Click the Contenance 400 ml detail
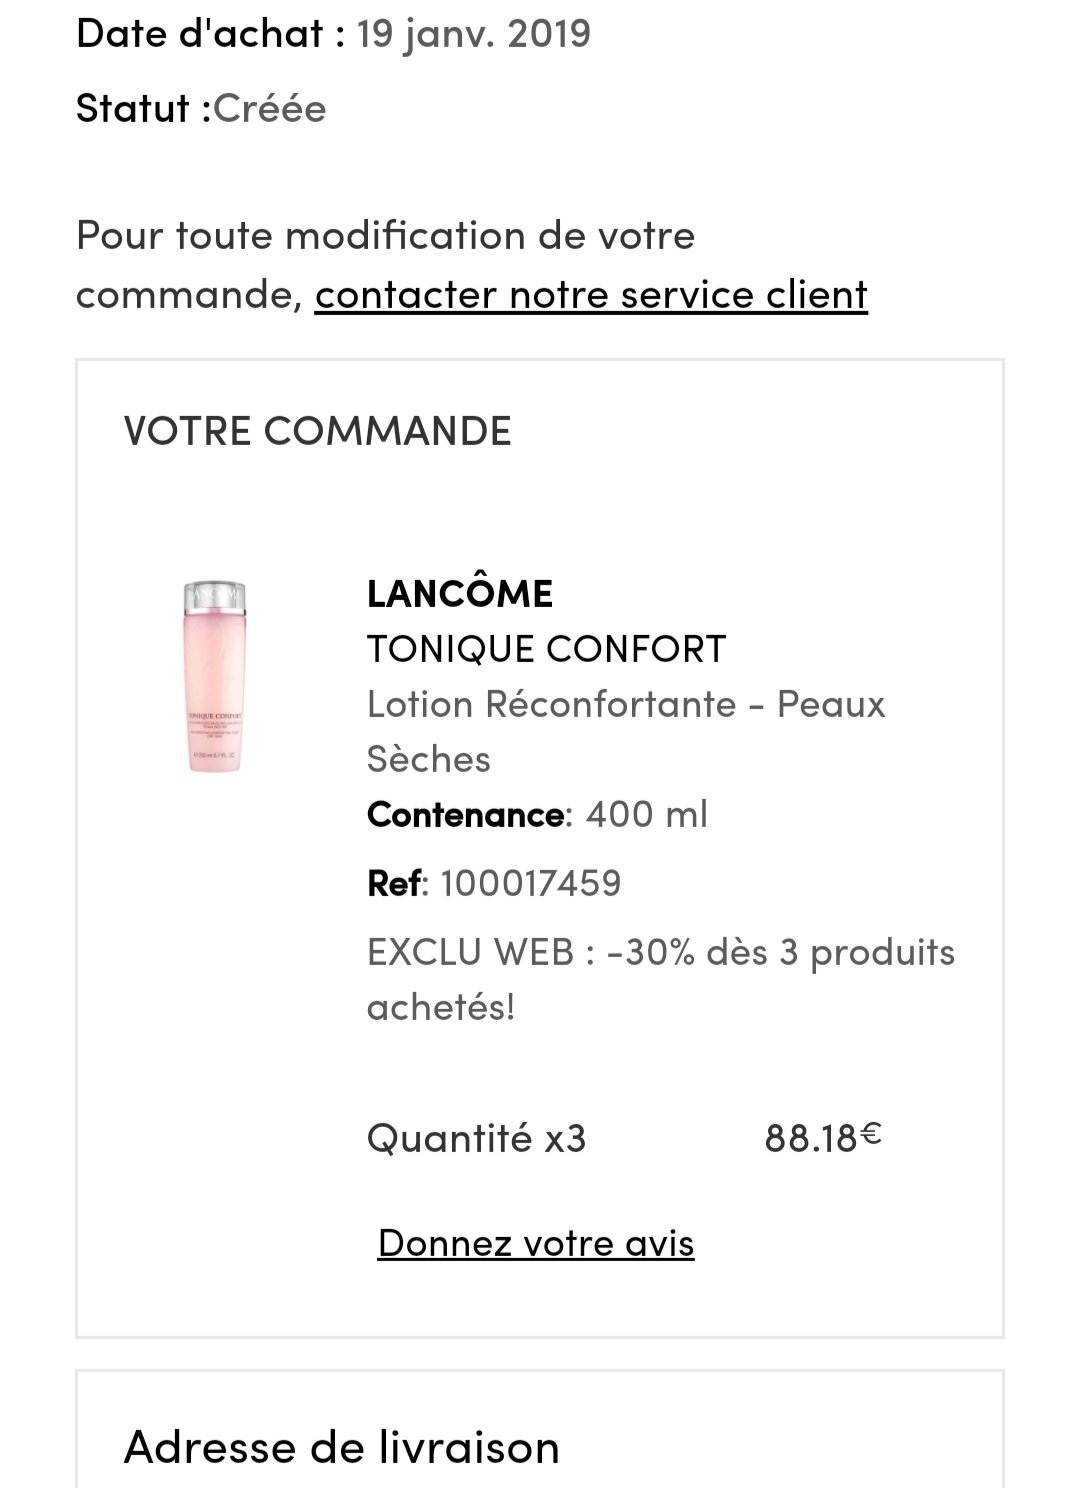The width and height of the screenshot is (1080, 1488). coord(537,814)
